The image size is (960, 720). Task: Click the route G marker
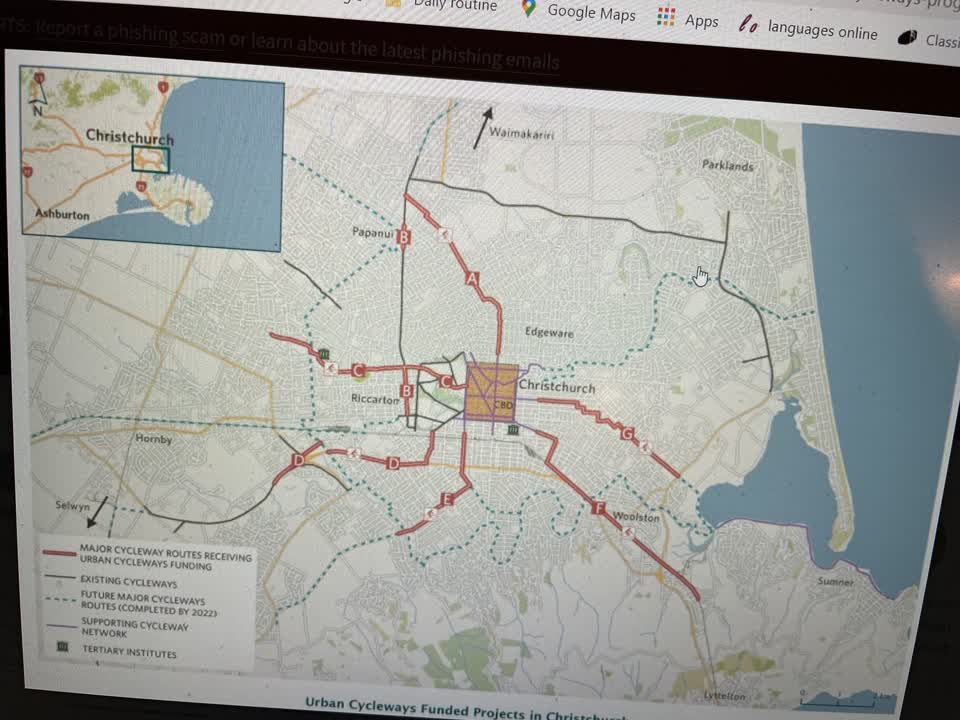627,433
